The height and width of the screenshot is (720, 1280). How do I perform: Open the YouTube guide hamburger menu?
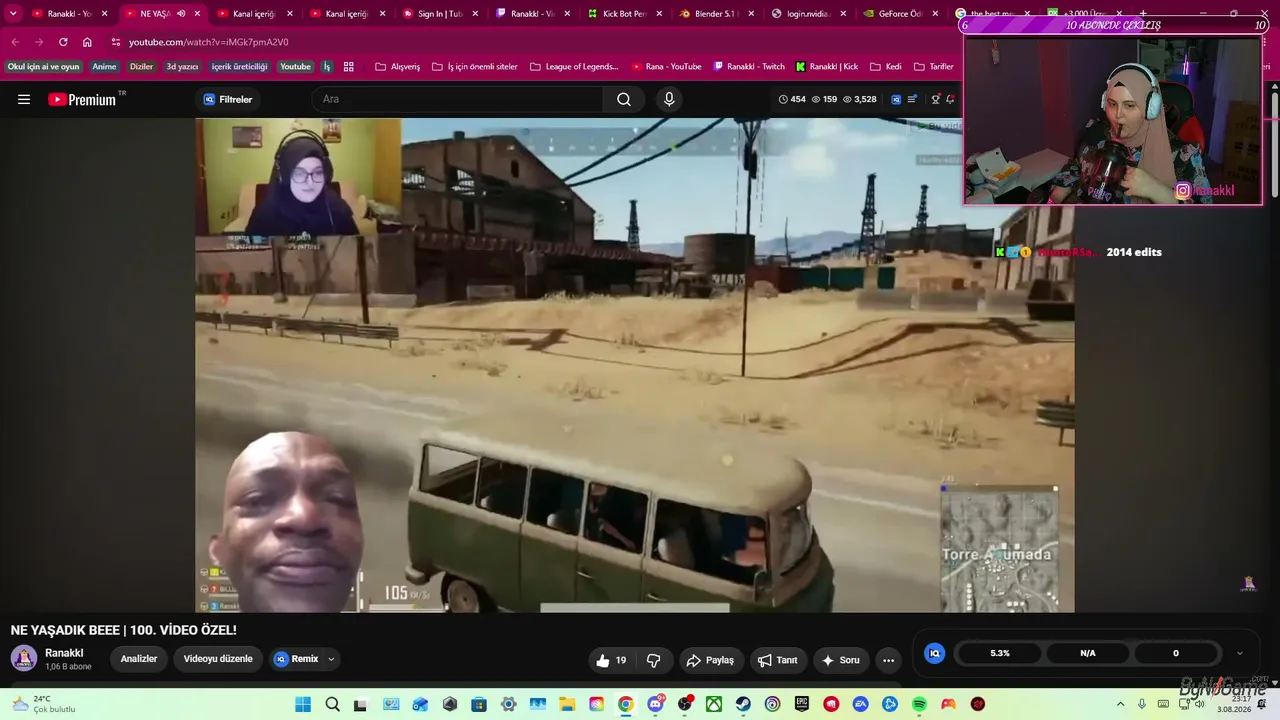click(24, 99)
